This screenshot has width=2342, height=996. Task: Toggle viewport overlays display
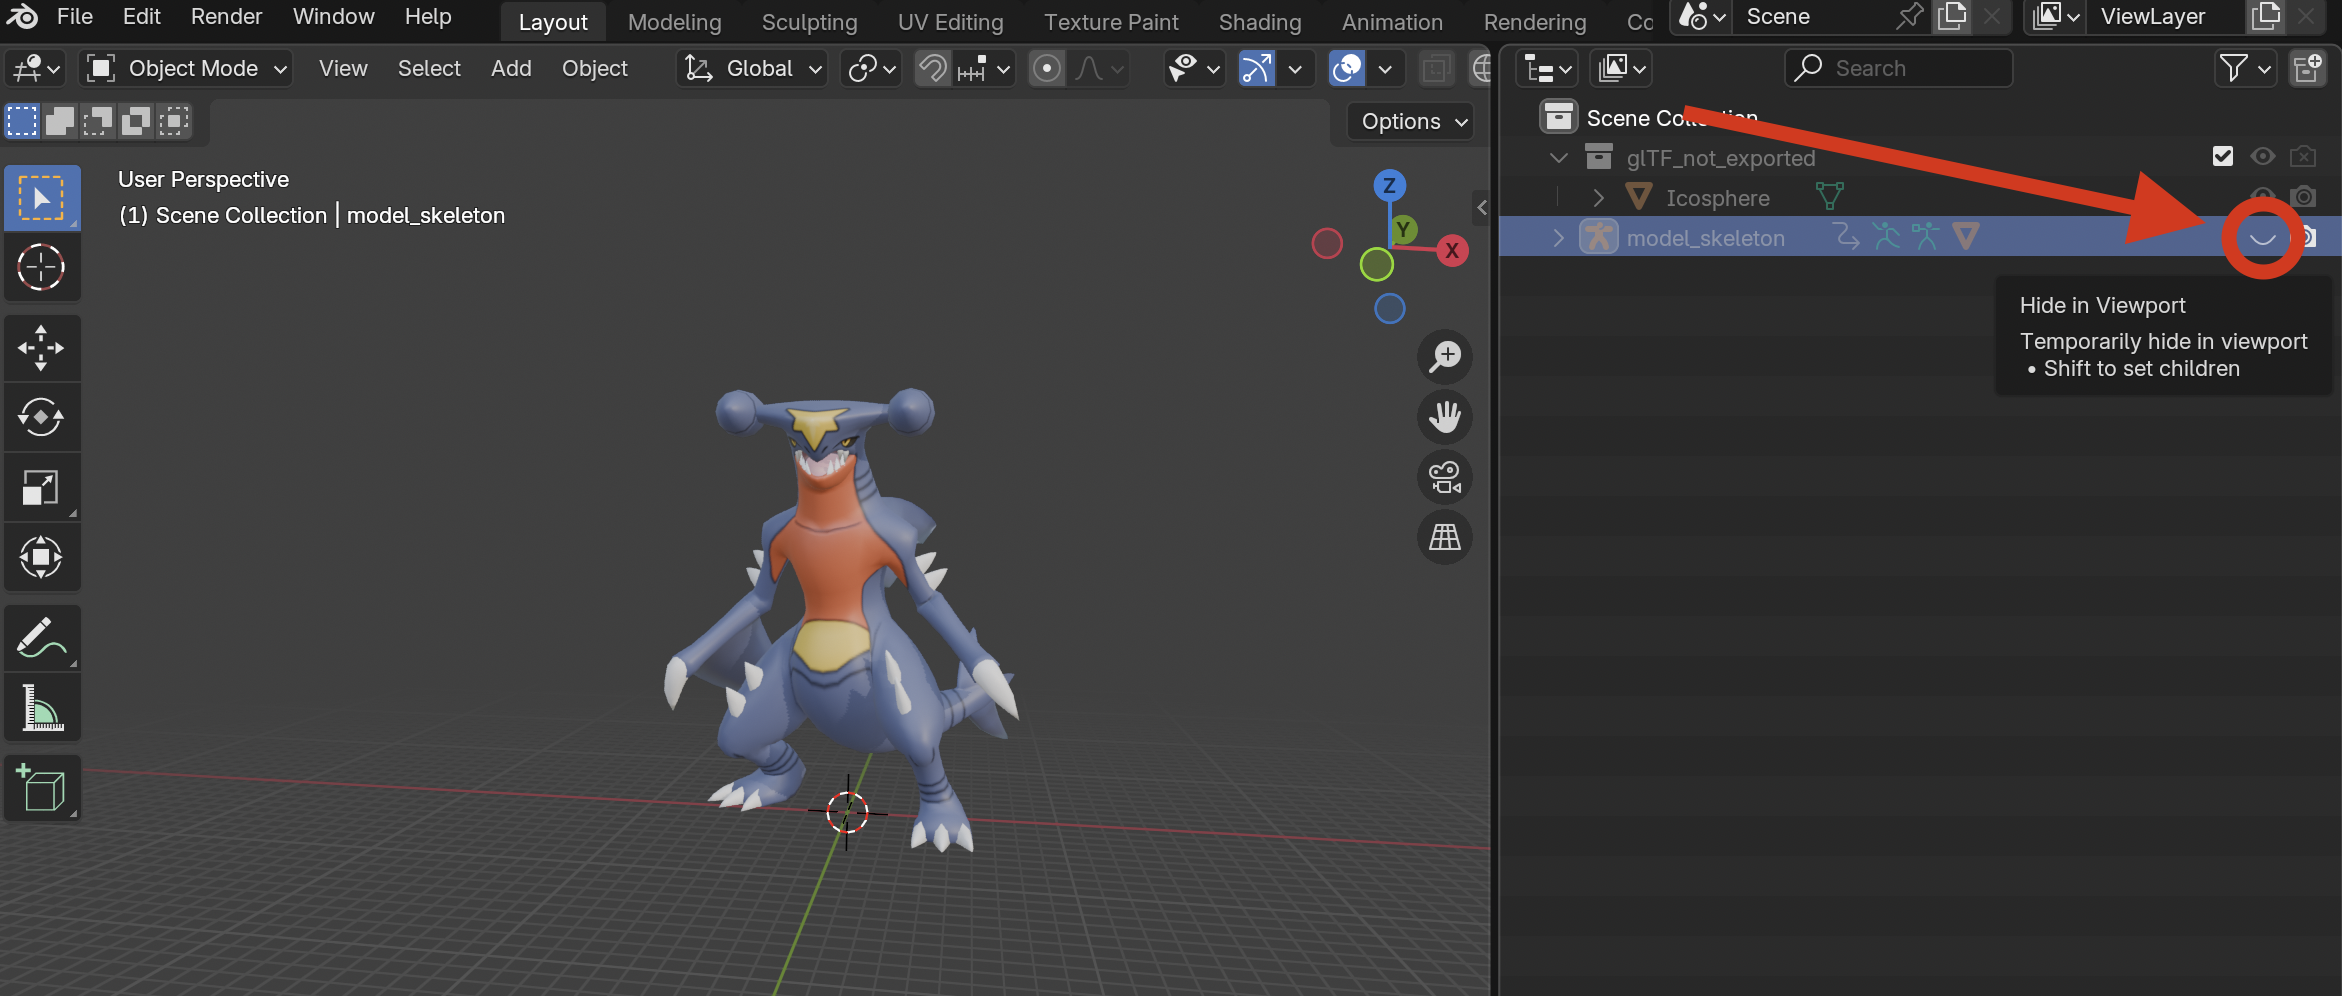[1346, 69]
